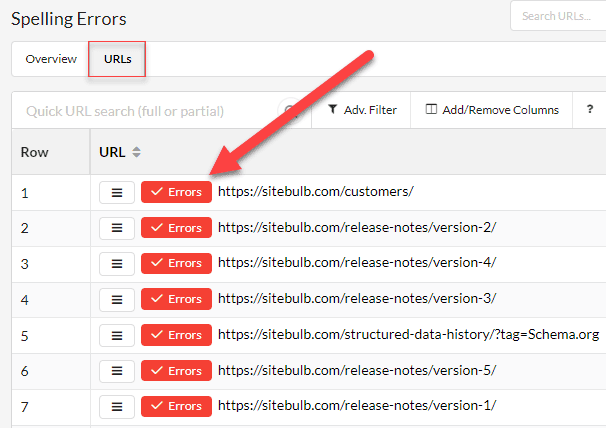
Task: Open the sitebulb.com/release-notes/version-1/ URL
Action: [x=357, y=406]
